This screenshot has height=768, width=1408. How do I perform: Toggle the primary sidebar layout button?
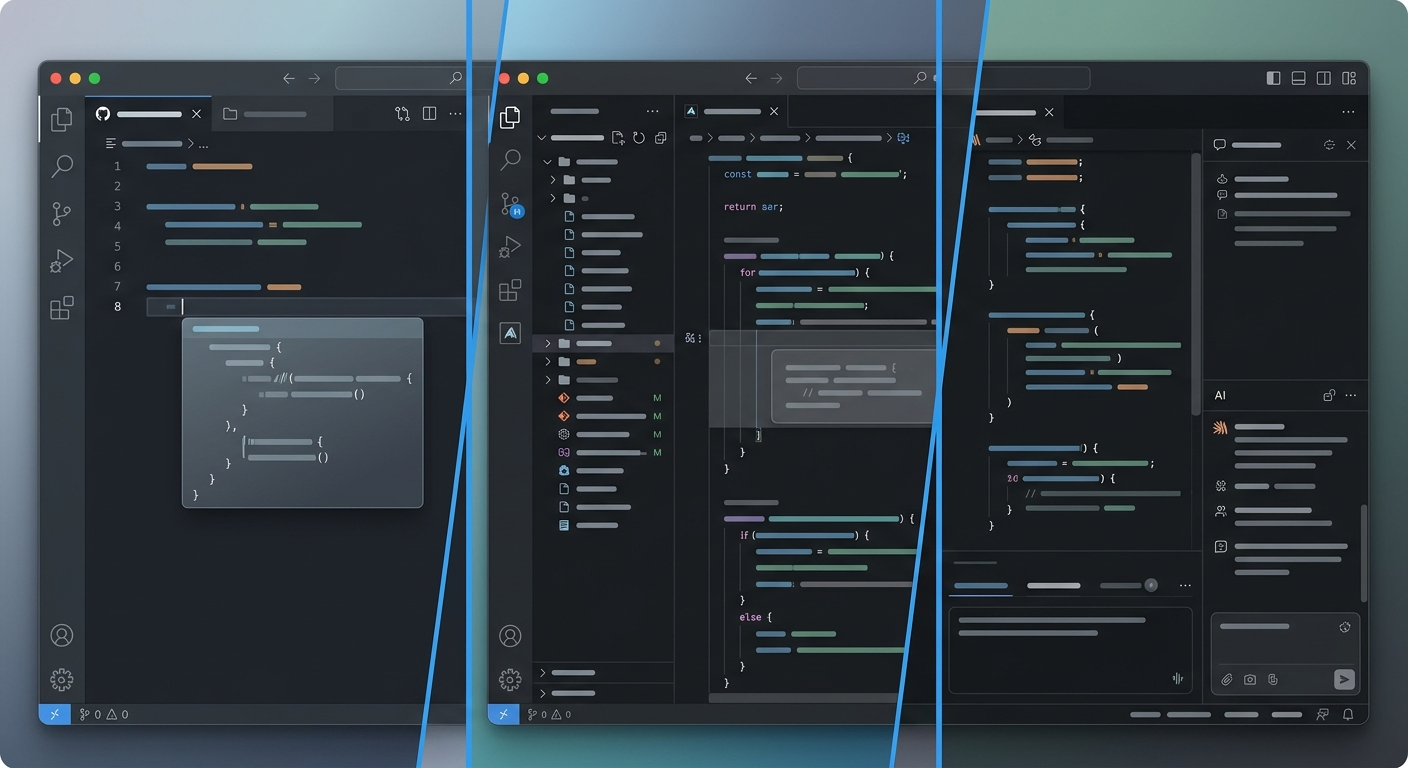pyautogui.click(x=1273, y=78)
